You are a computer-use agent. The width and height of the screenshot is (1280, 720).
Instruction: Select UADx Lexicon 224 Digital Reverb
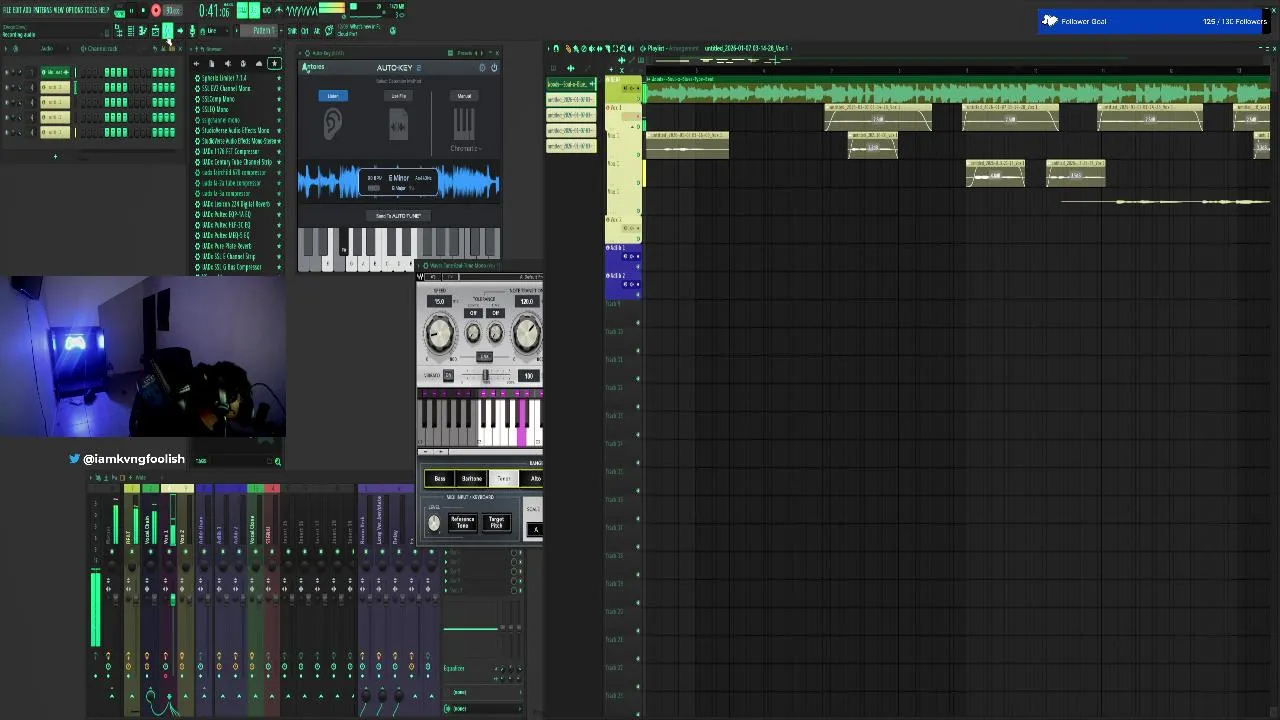235,204
